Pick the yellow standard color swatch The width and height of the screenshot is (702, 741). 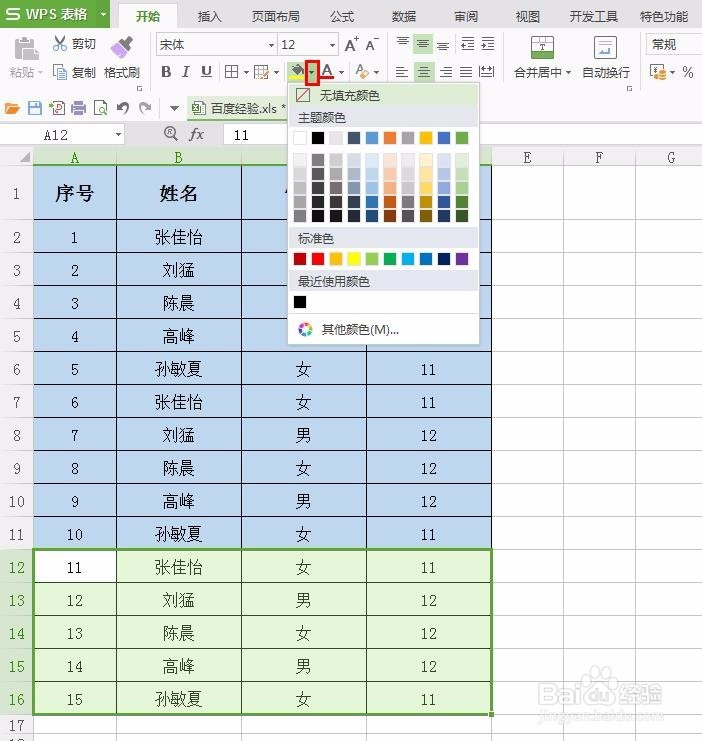[x=354, y=258]
